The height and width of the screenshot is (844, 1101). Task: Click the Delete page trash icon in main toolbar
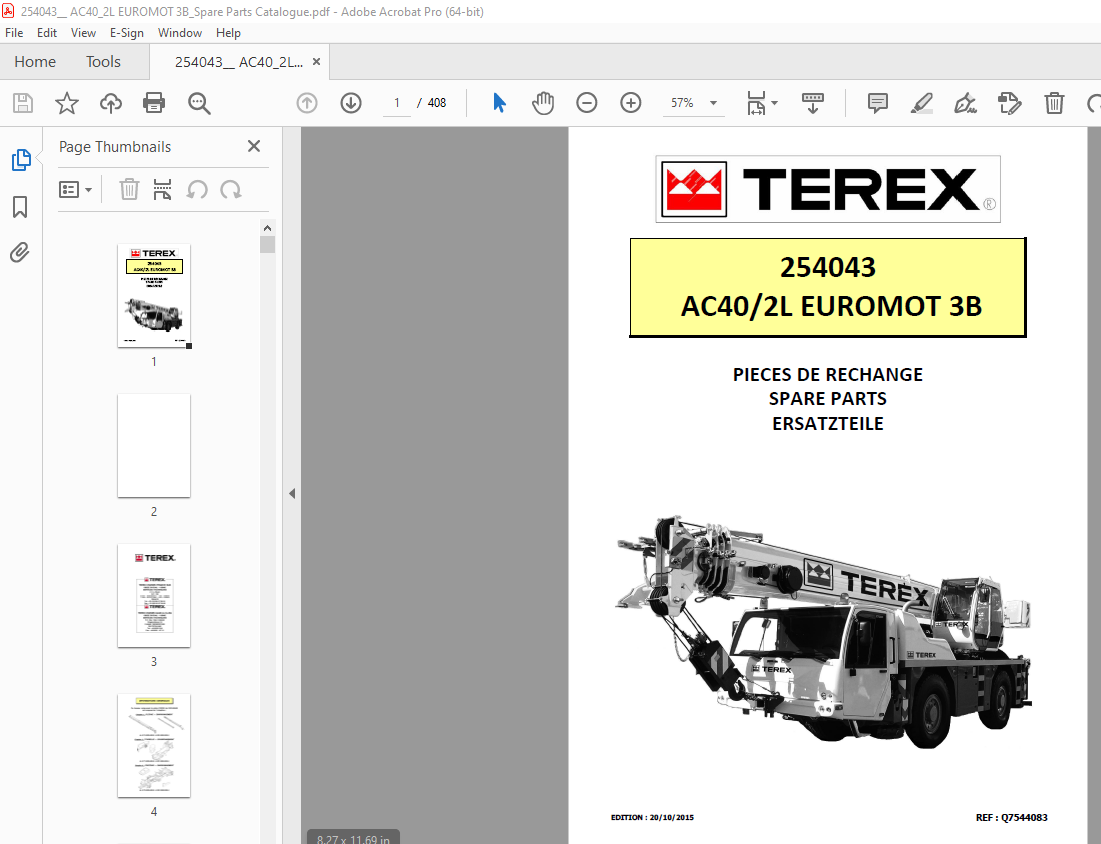tap(1054, 103)
